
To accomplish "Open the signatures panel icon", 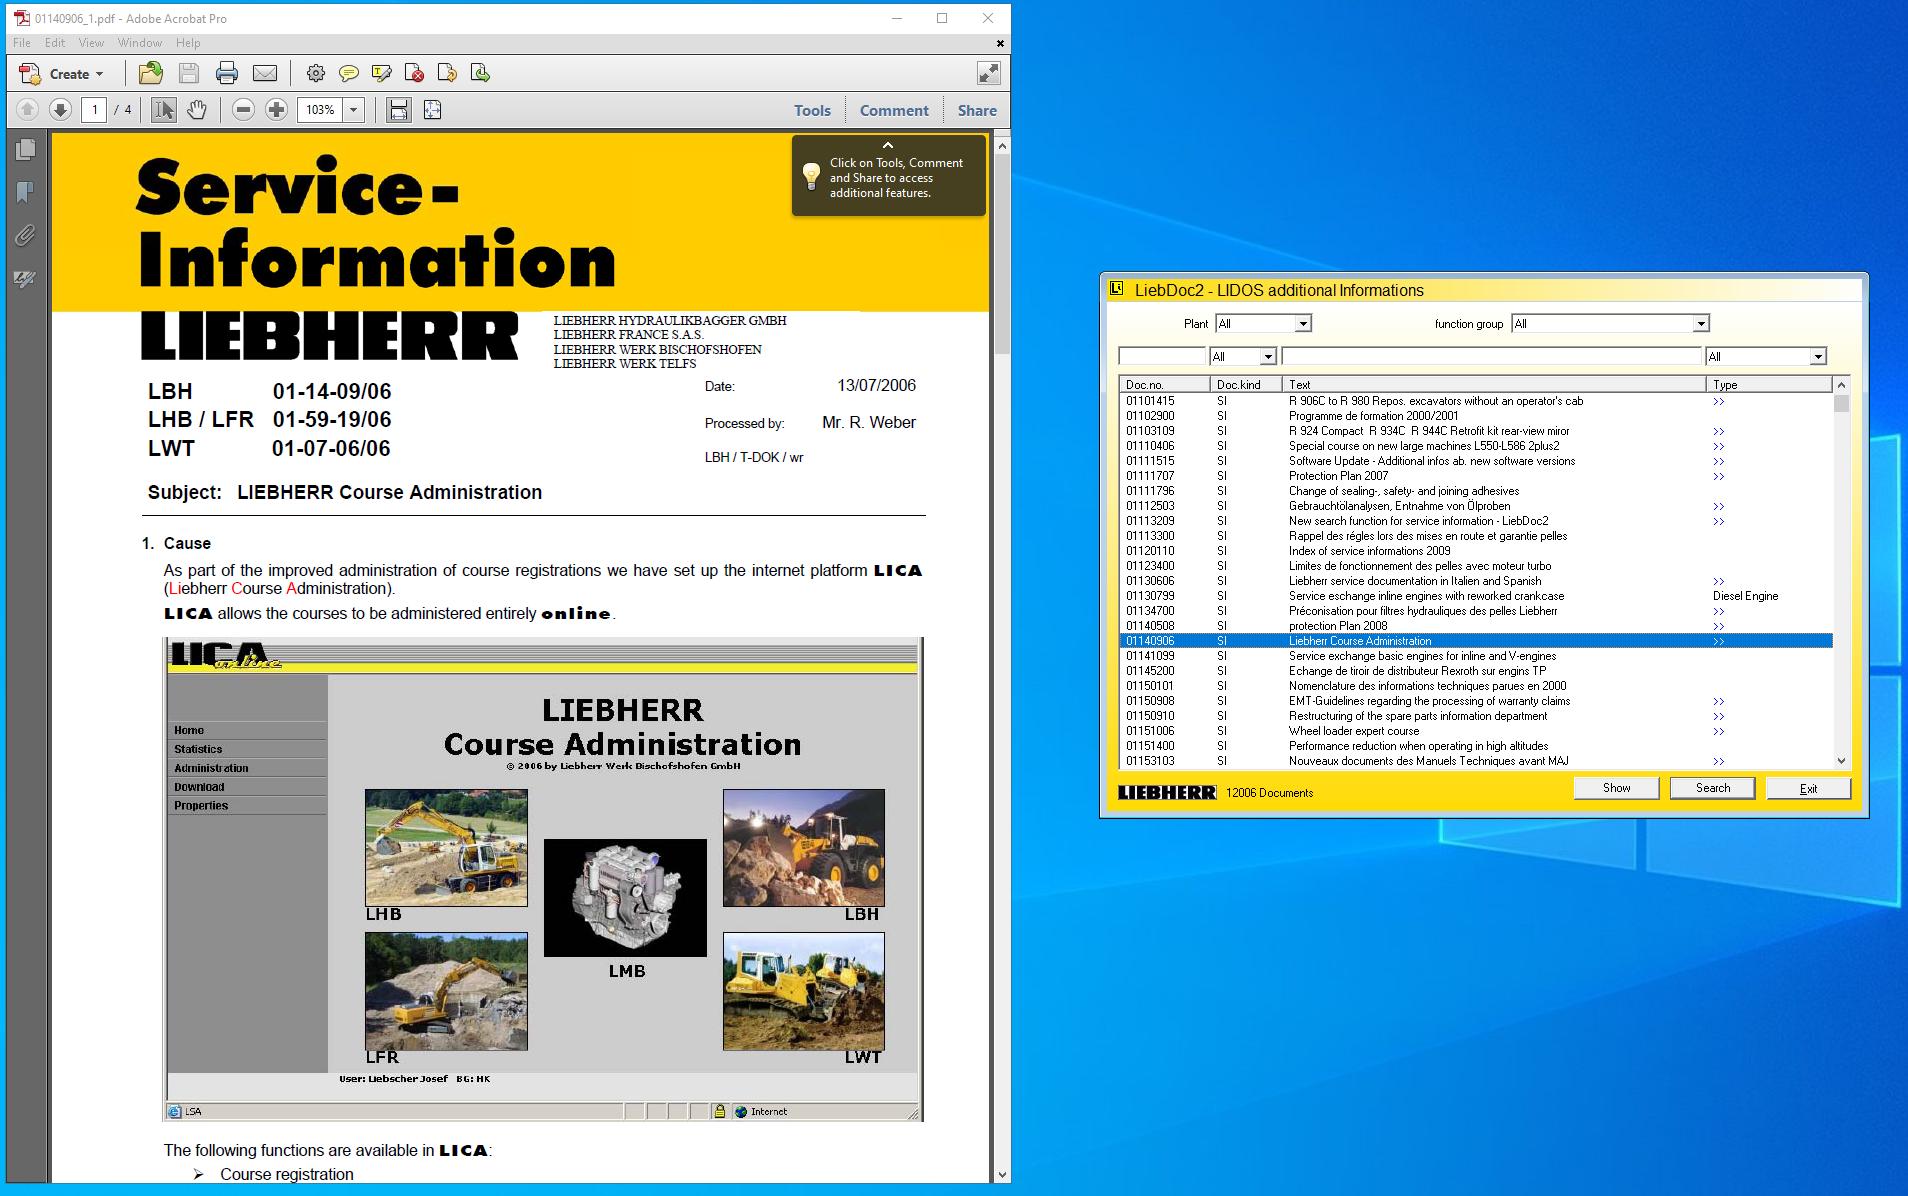I will coord(25,279).
